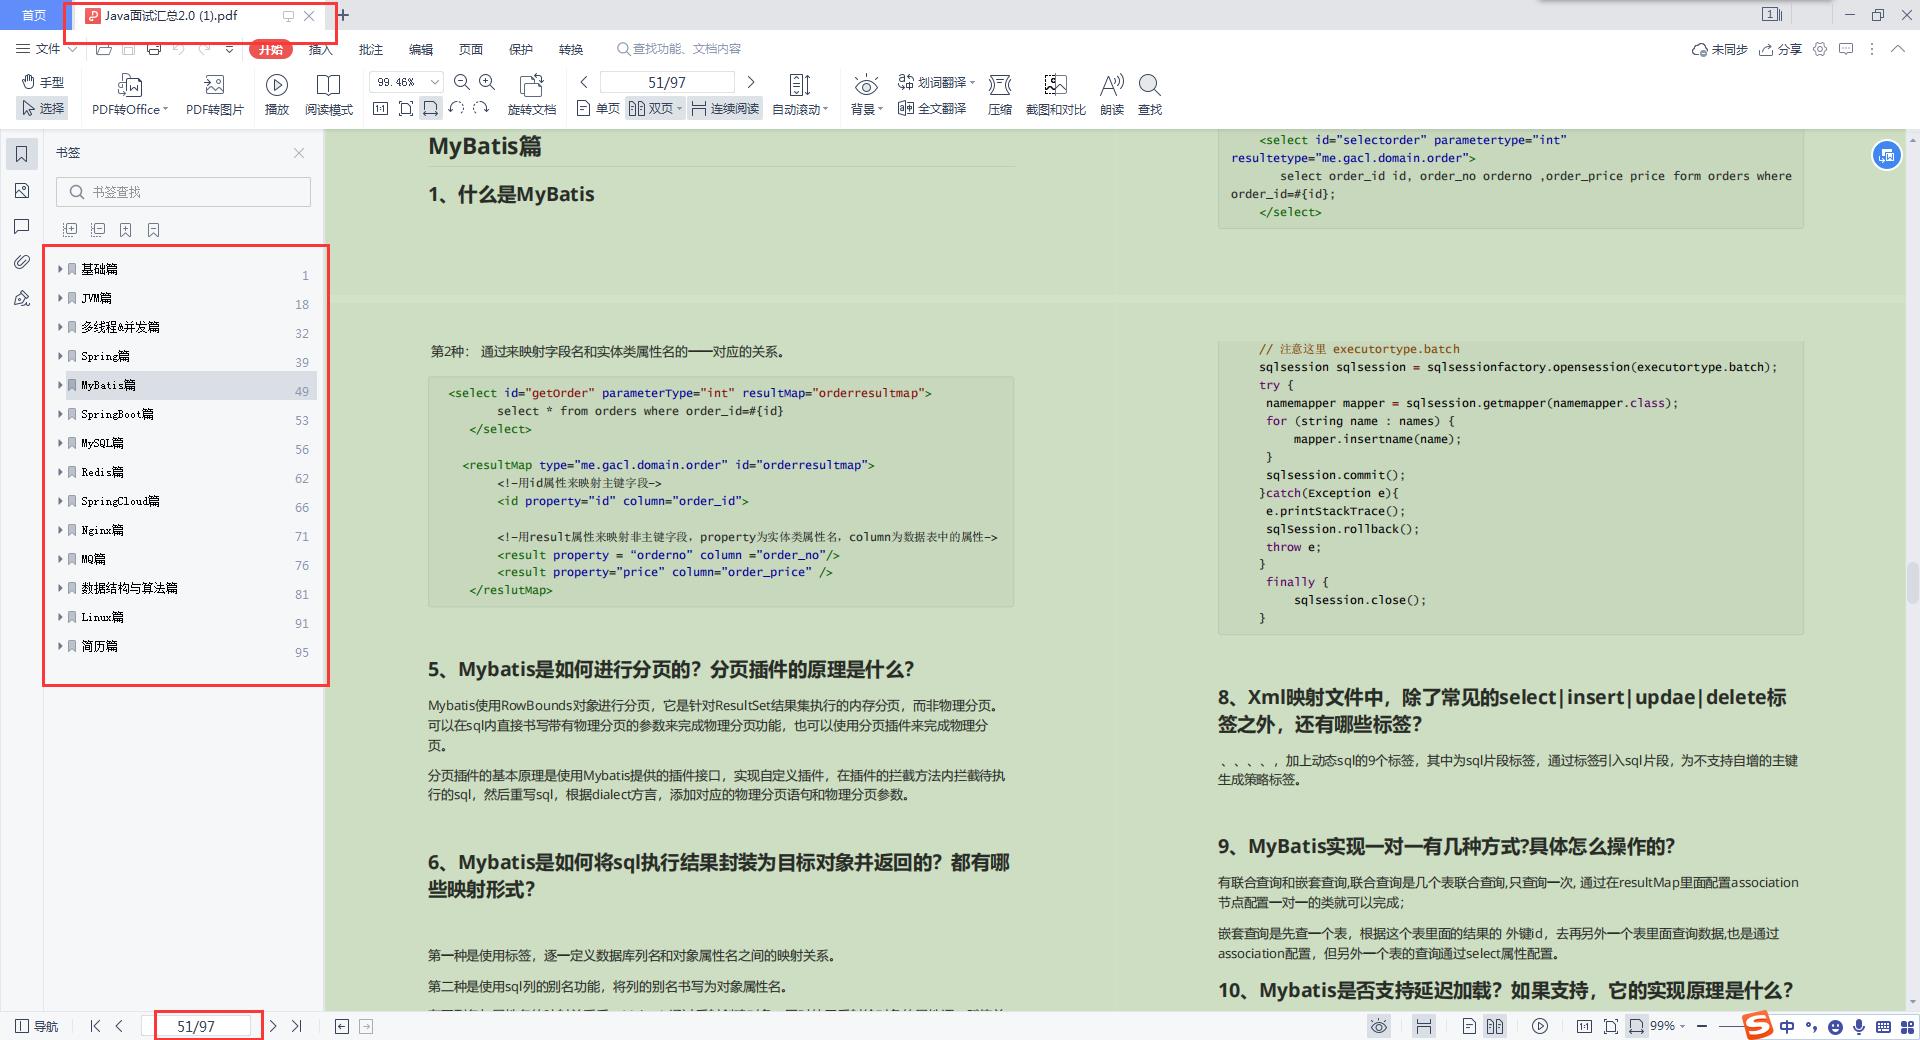The width and height of the screenshot is (1920, 1040).
Task: Start read aloud (朗读)
Action: pos(1112,95)
